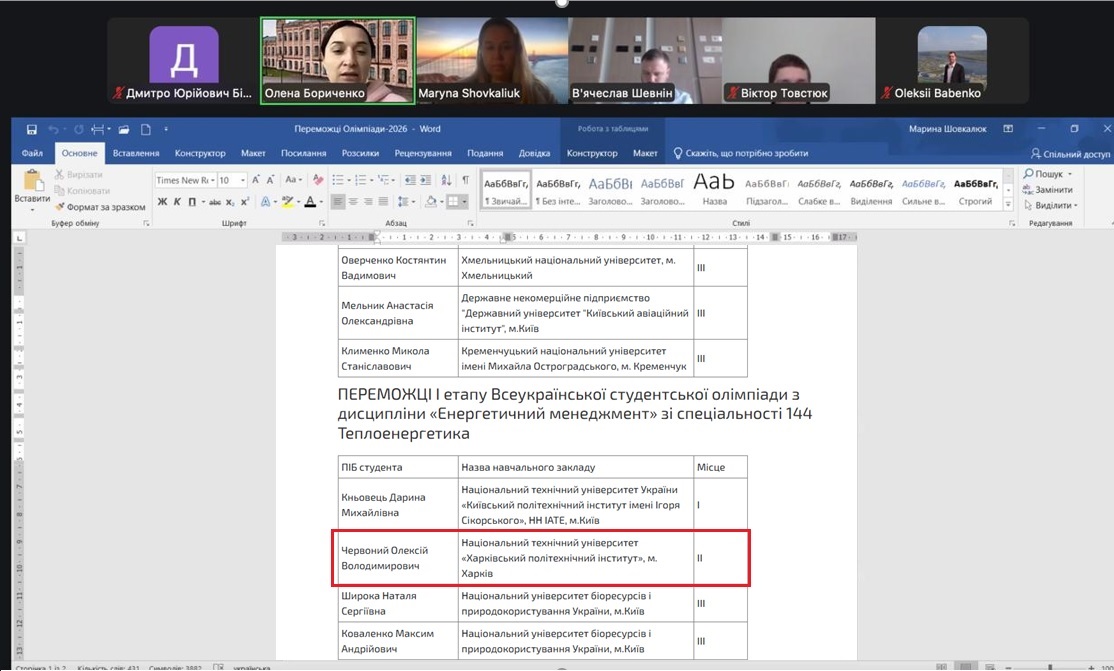The height and width of the screenshot is (671, 1114).
Task: Click the Save icon in quick access toolbar
Action: (32, 129)
